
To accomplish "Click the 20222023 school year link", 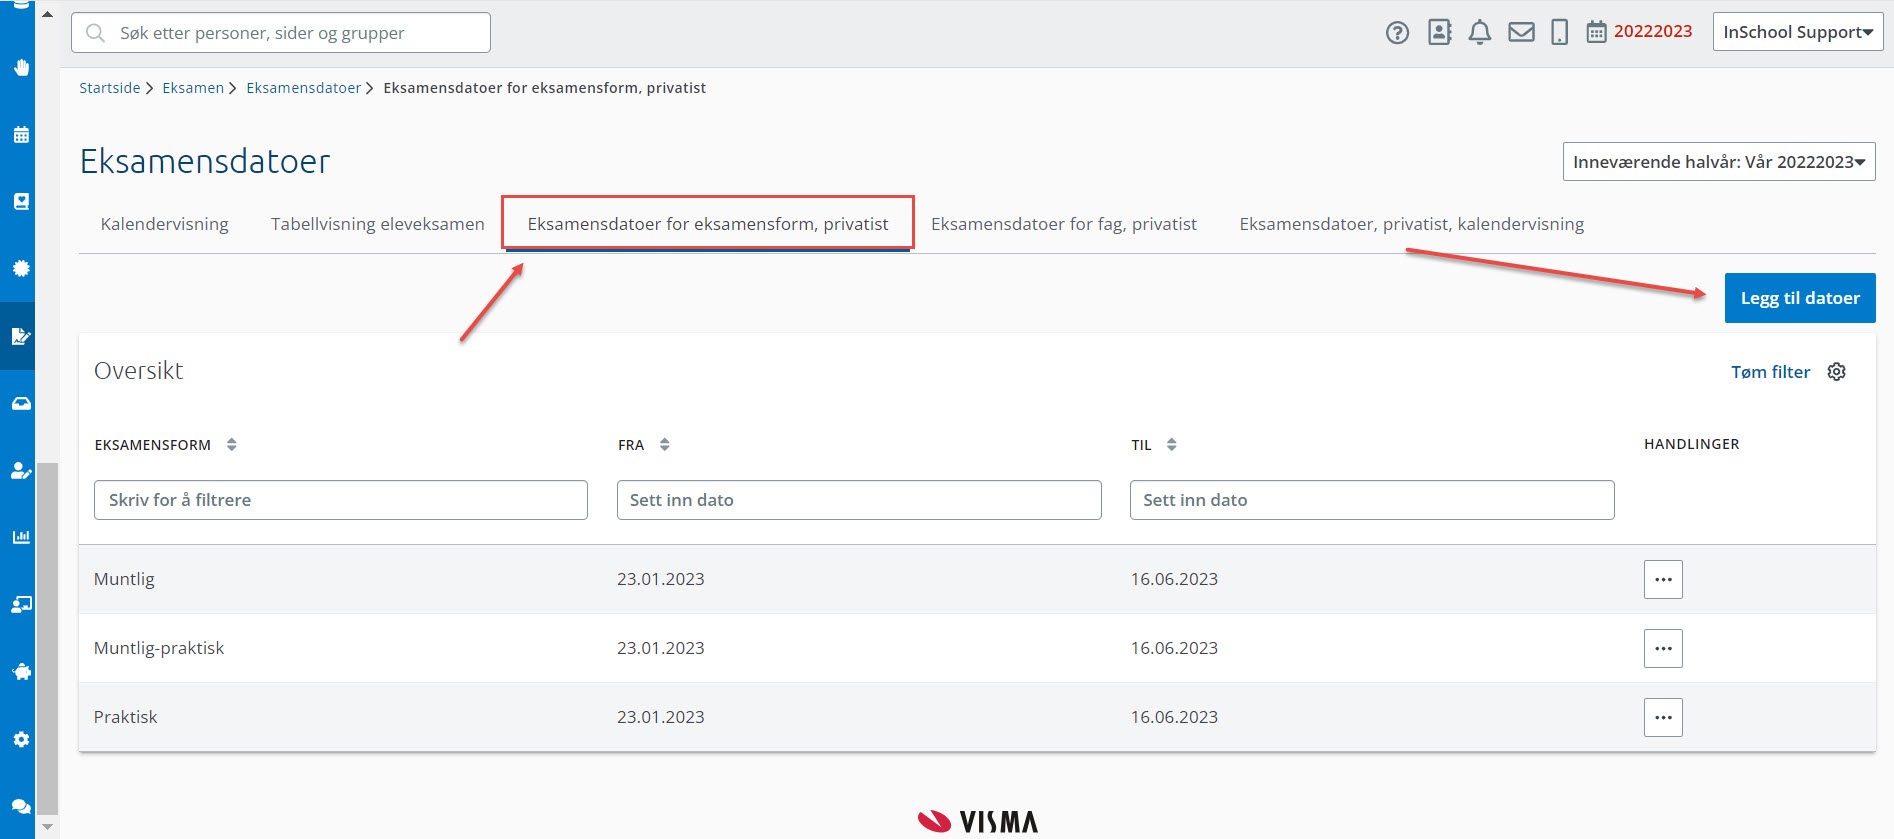I will pyautogui.click(x=1652, y=31).
